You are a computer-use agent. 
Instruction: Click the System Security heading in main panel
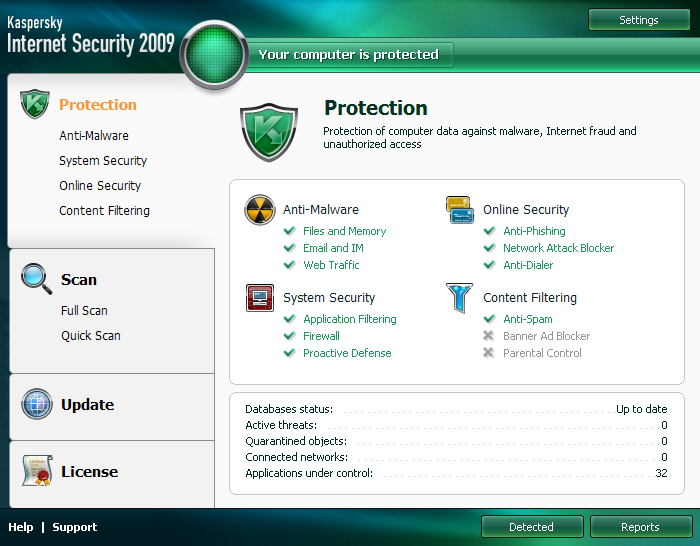pyautogui.click(x=329, y=297)
